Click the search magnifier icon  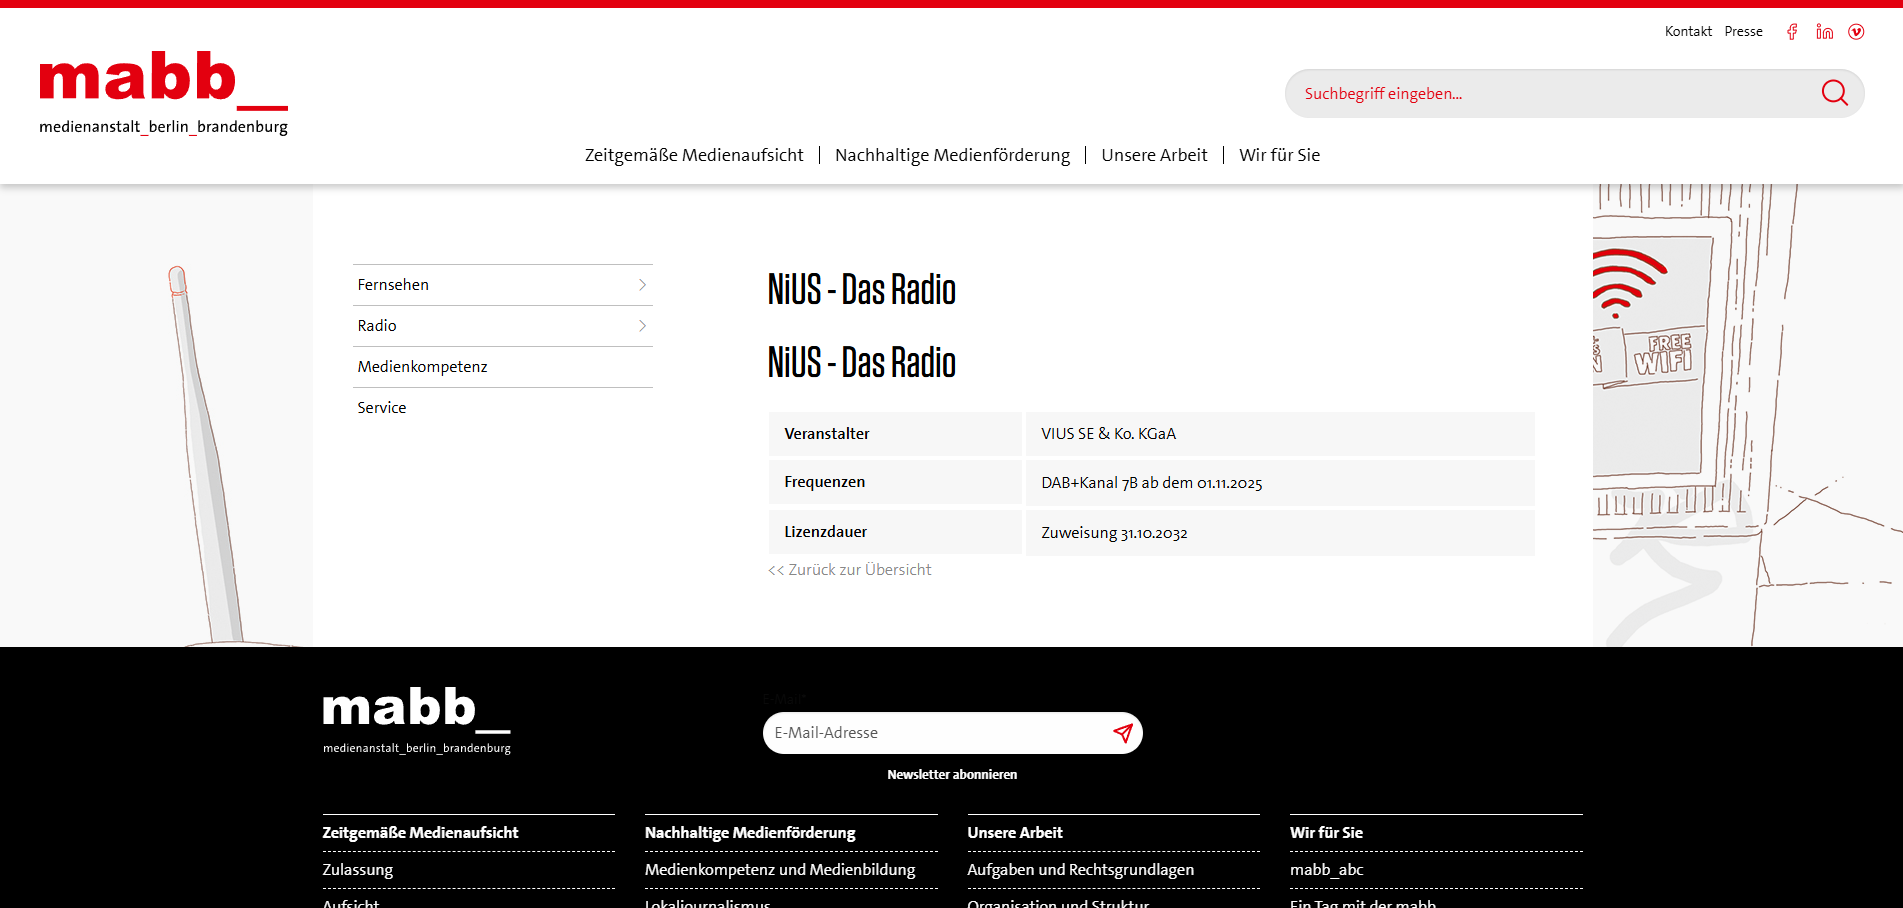[1834, 93]
